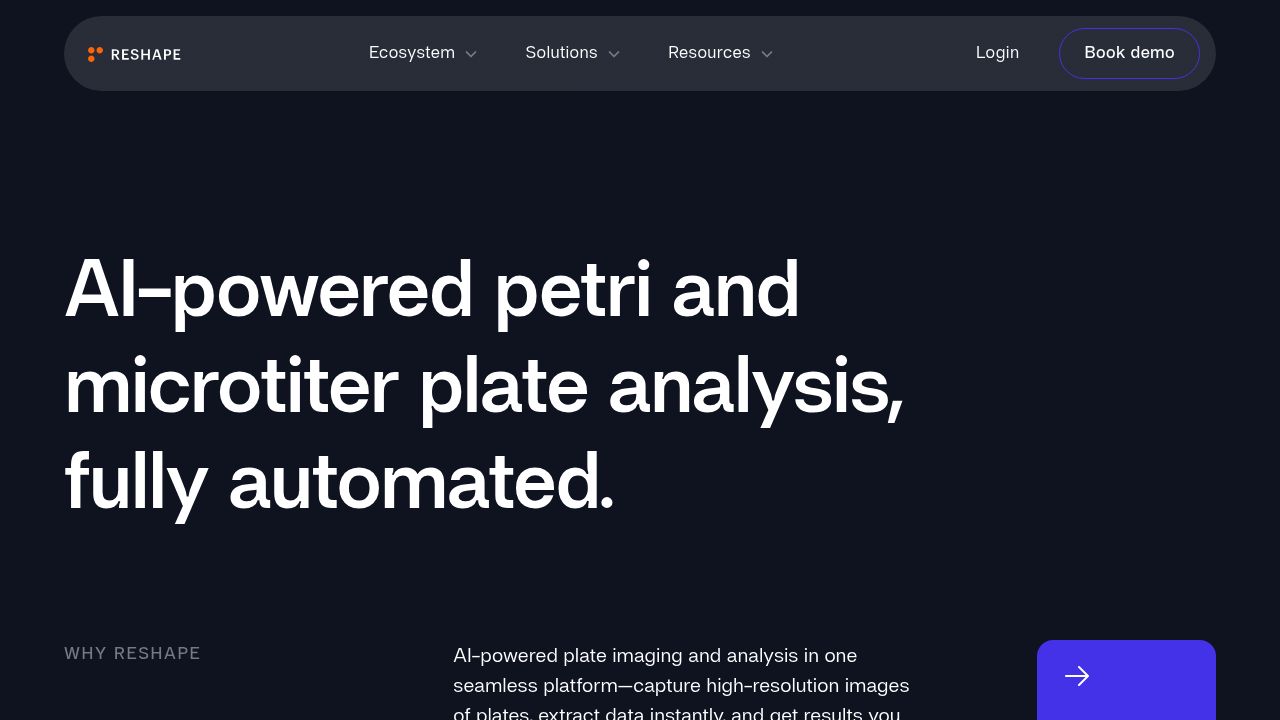Viewport: 1280px width, 720px height.
Task: Click the word "petri" in the headline
Action: tap(572, 290)
